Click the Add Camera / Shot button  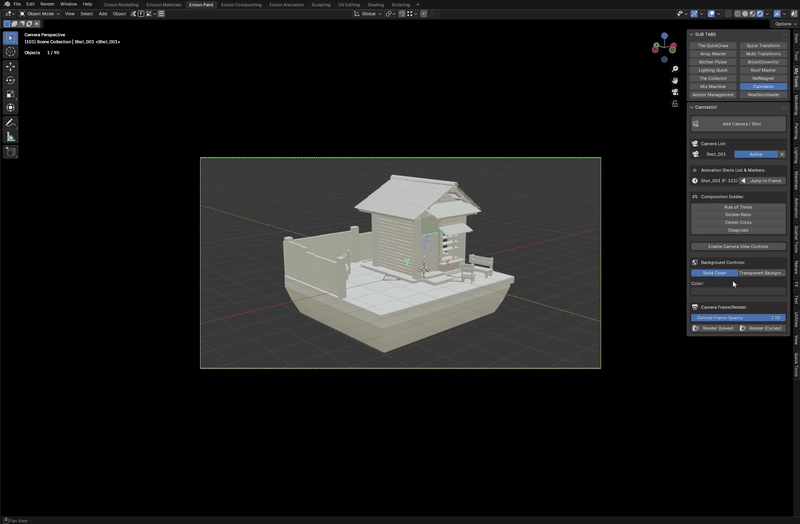[x=738, y=124]
